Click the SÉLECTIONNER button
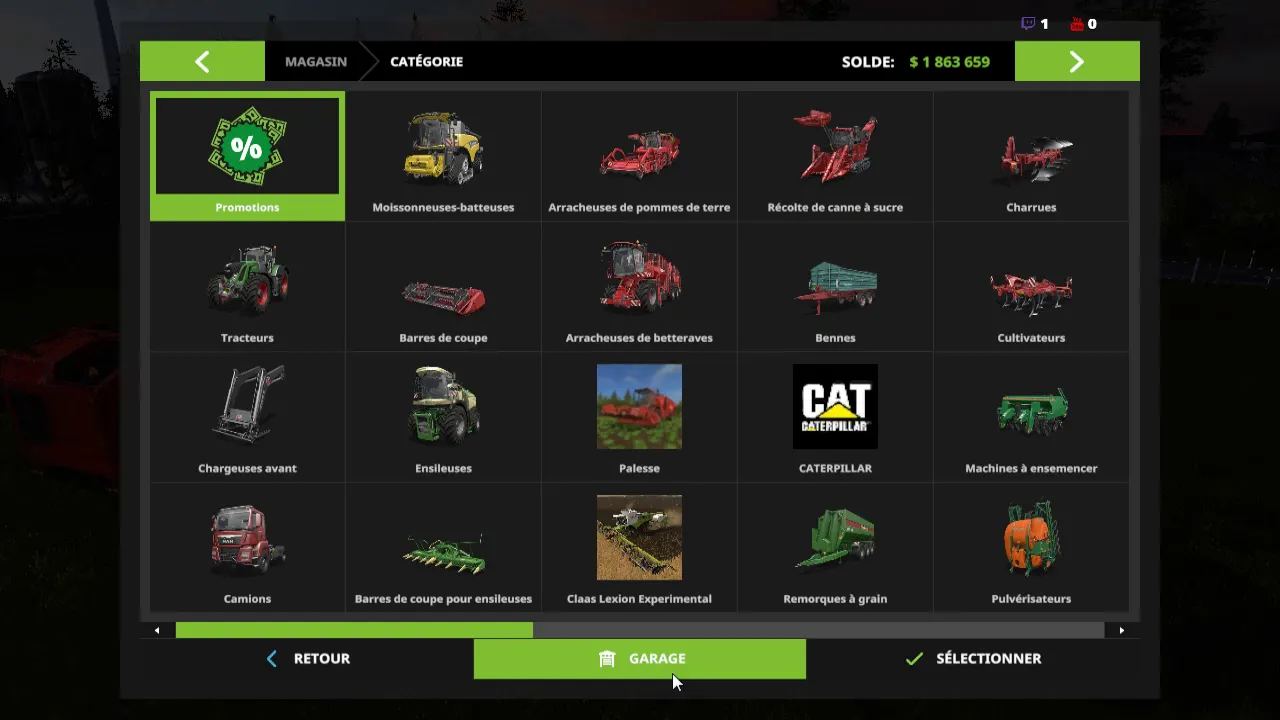Screen dimensions: 1280x720 pyautogui.click(x=973, y=658)
